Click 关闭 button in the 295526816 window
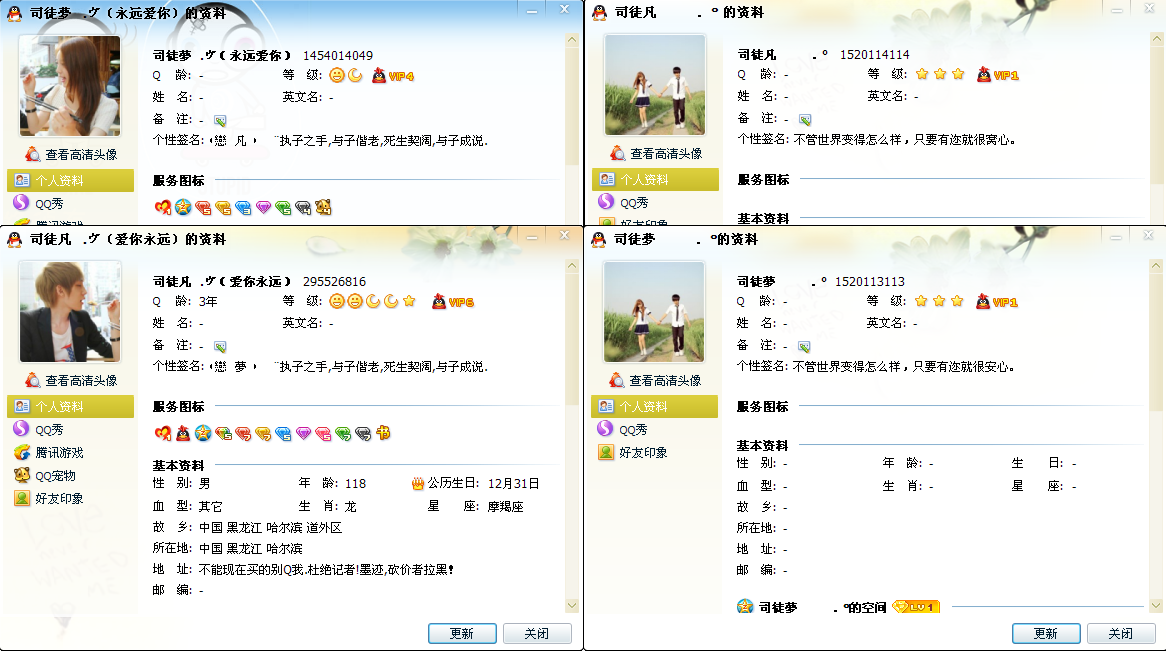1166x651 pixels. (x=537, y=633)
